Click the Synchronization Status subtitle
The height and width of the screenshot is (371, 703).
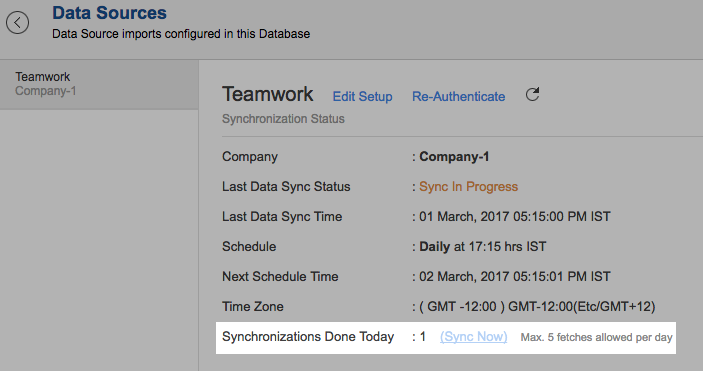283,119
